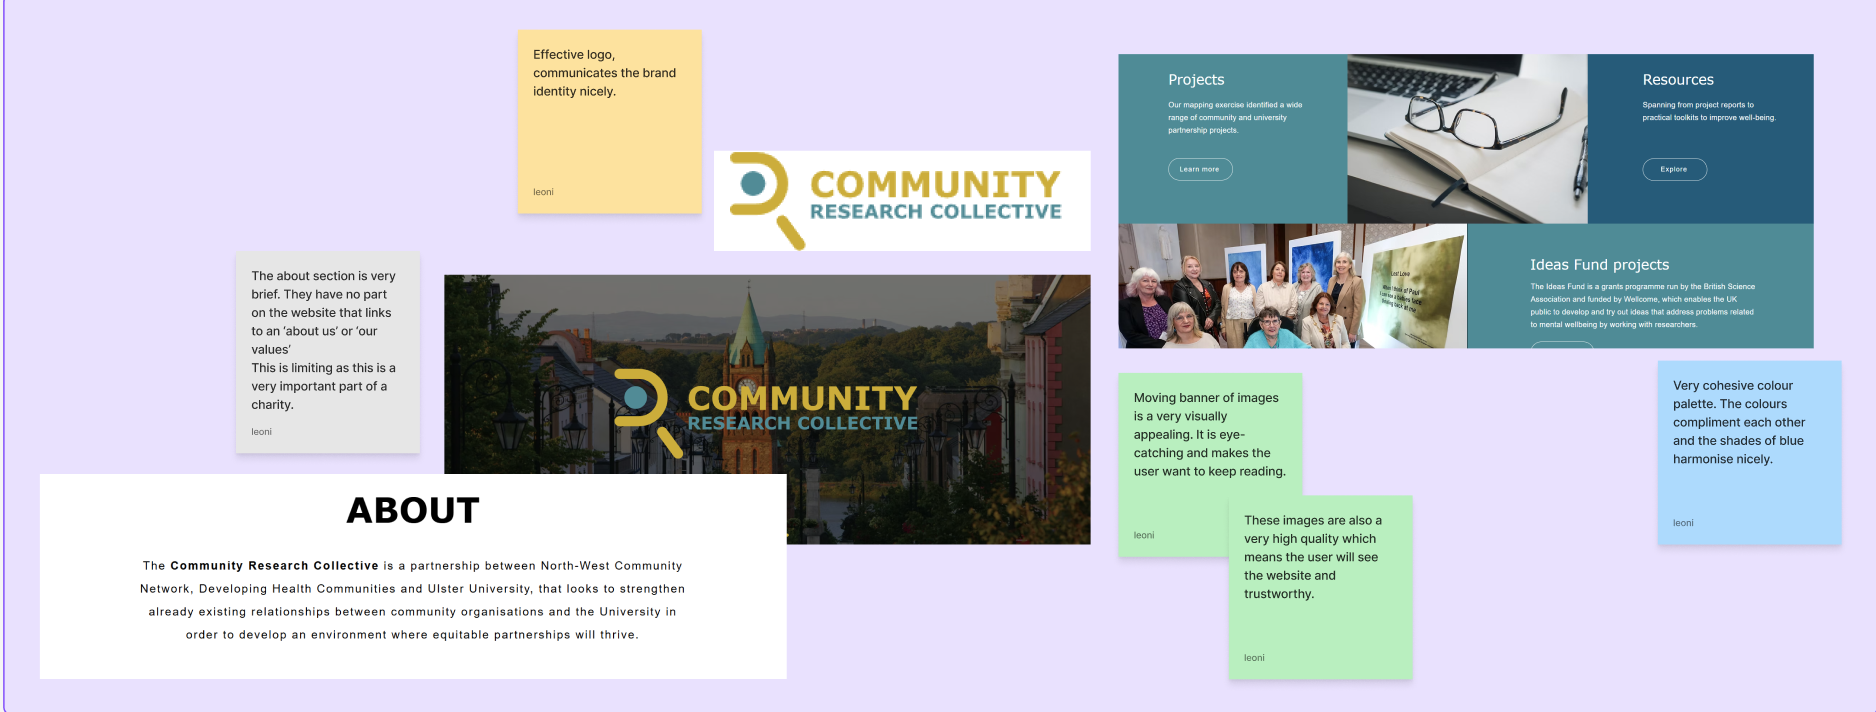Select the blue "Very cohesive colour palette" sticky

1748,452
